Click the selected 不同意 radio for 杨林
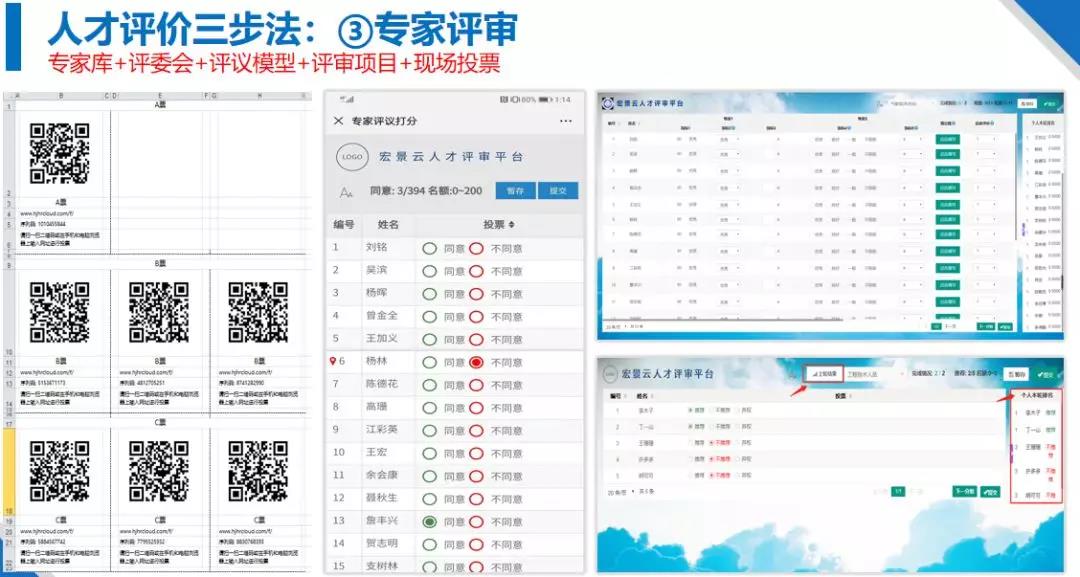This screenshot has height=577, width=1080. pos(476,362)
